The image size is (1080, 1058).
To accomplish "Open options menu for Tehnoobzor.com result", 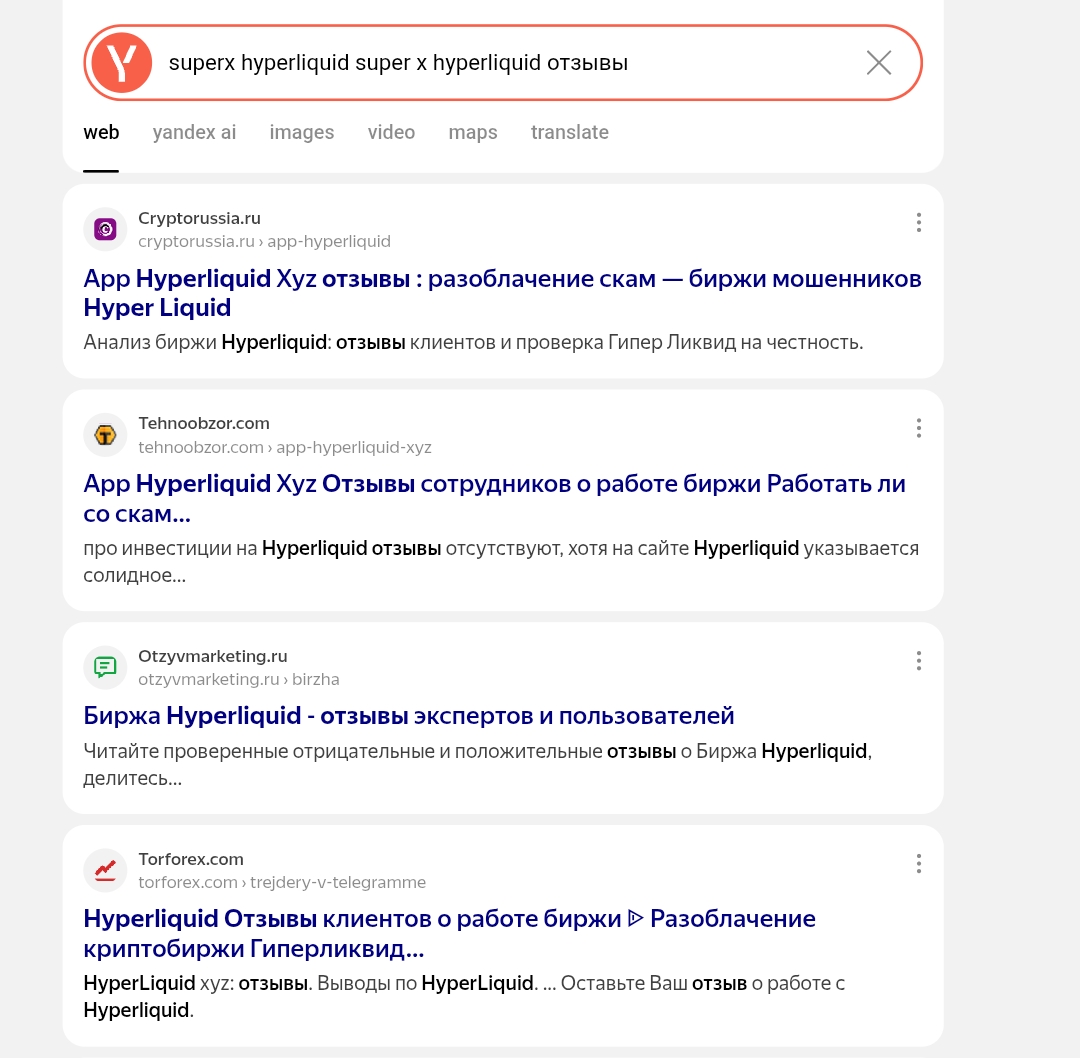I will pyautogui.click(x=918, y=428).
